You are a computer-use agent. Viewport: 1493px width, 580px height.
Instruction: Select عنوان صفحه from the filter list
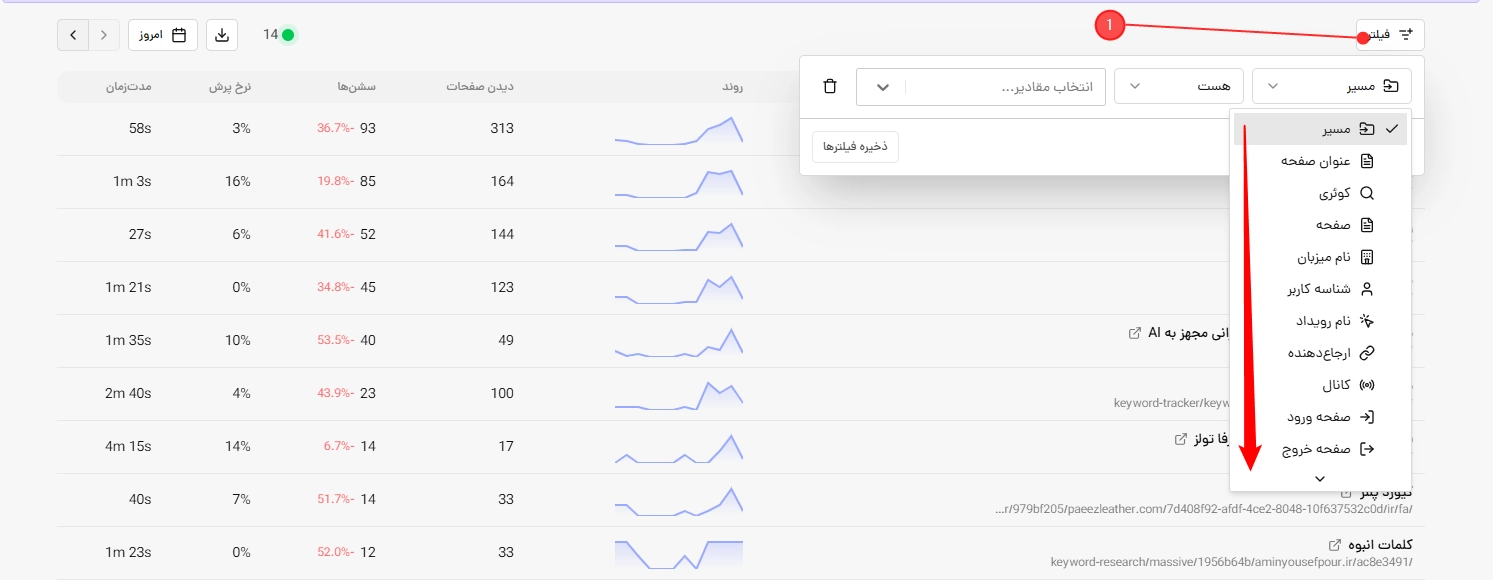(x=1320, y=161)
